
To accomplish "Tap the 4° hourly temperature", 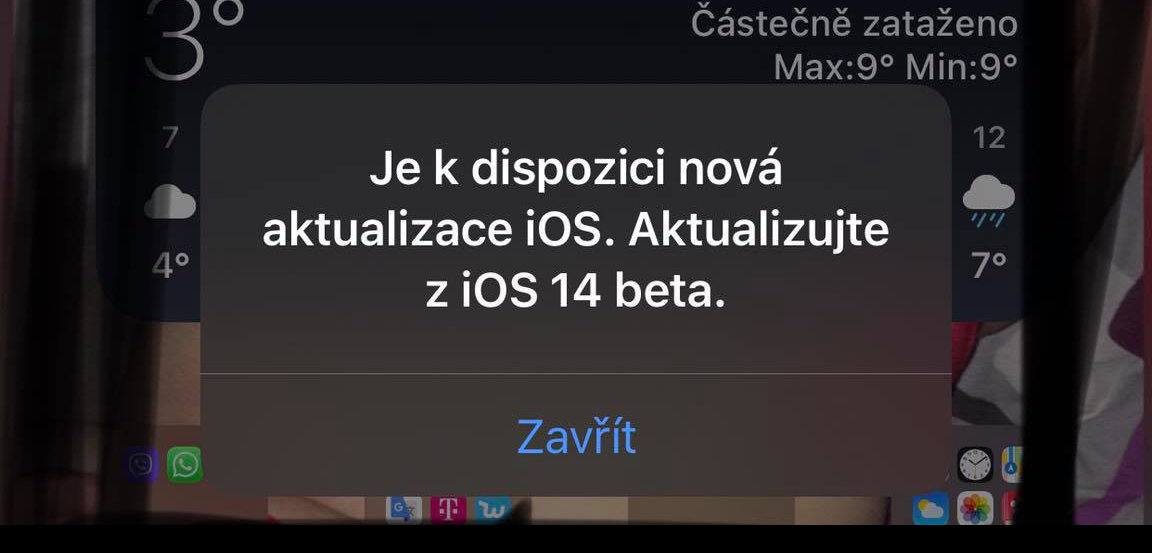I will (x=170, y=264).
